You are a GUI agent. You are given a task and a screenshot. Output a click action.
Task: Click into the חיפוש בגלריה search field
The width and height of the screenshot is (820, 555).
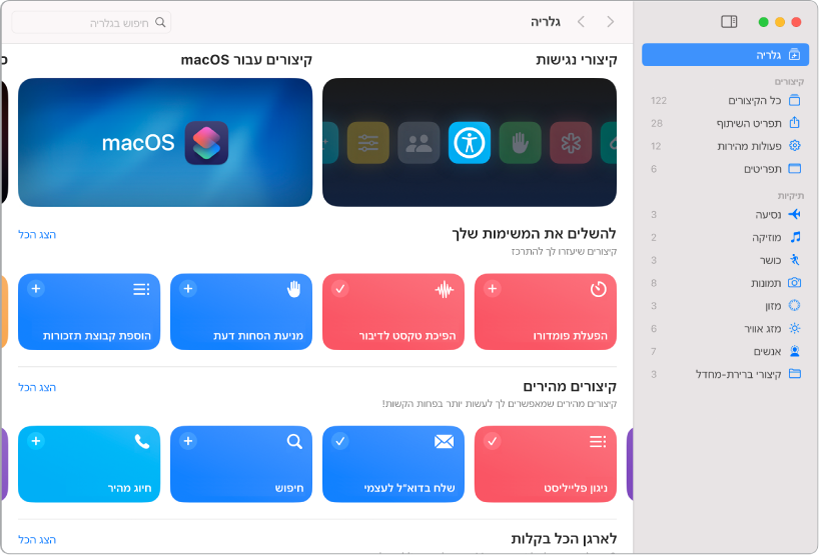[x=92, y=22]
